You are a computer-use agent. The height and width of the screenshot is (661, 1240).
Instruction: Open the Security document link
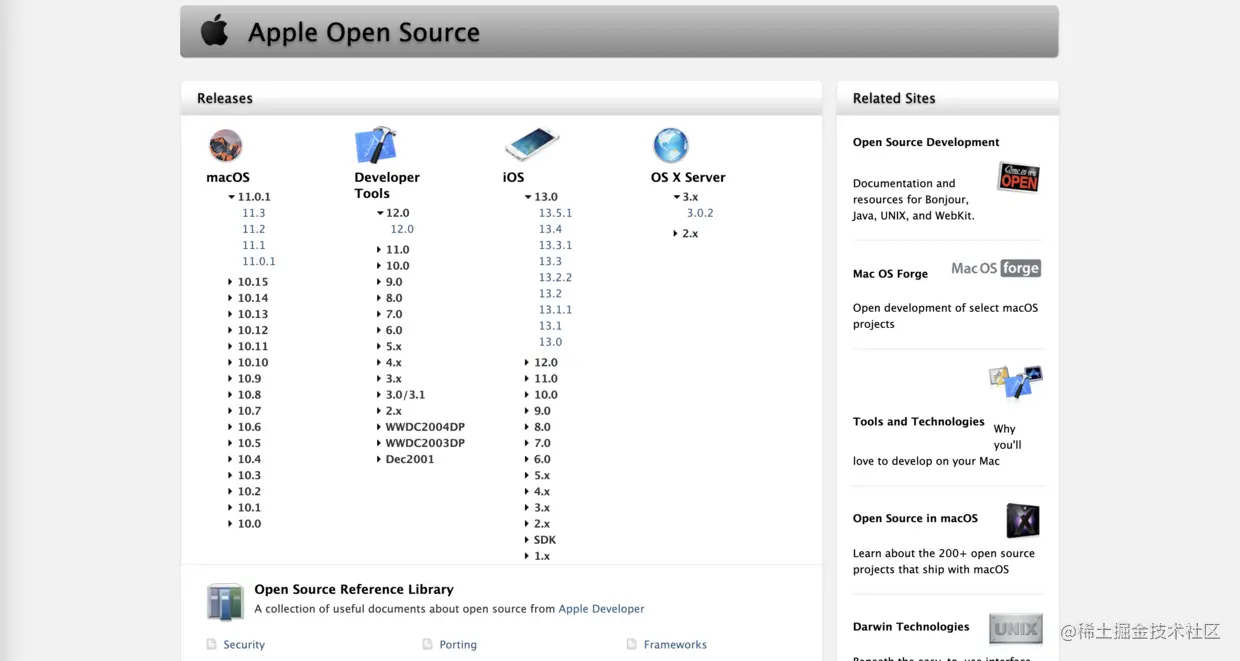[244, 645]
